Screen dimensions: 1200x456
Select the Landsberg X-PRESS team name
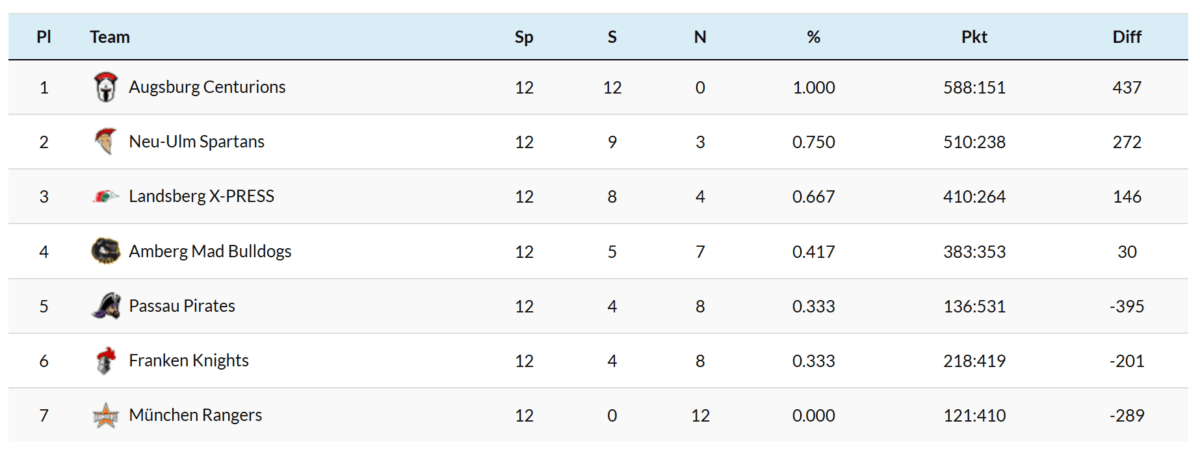[201, 196]
